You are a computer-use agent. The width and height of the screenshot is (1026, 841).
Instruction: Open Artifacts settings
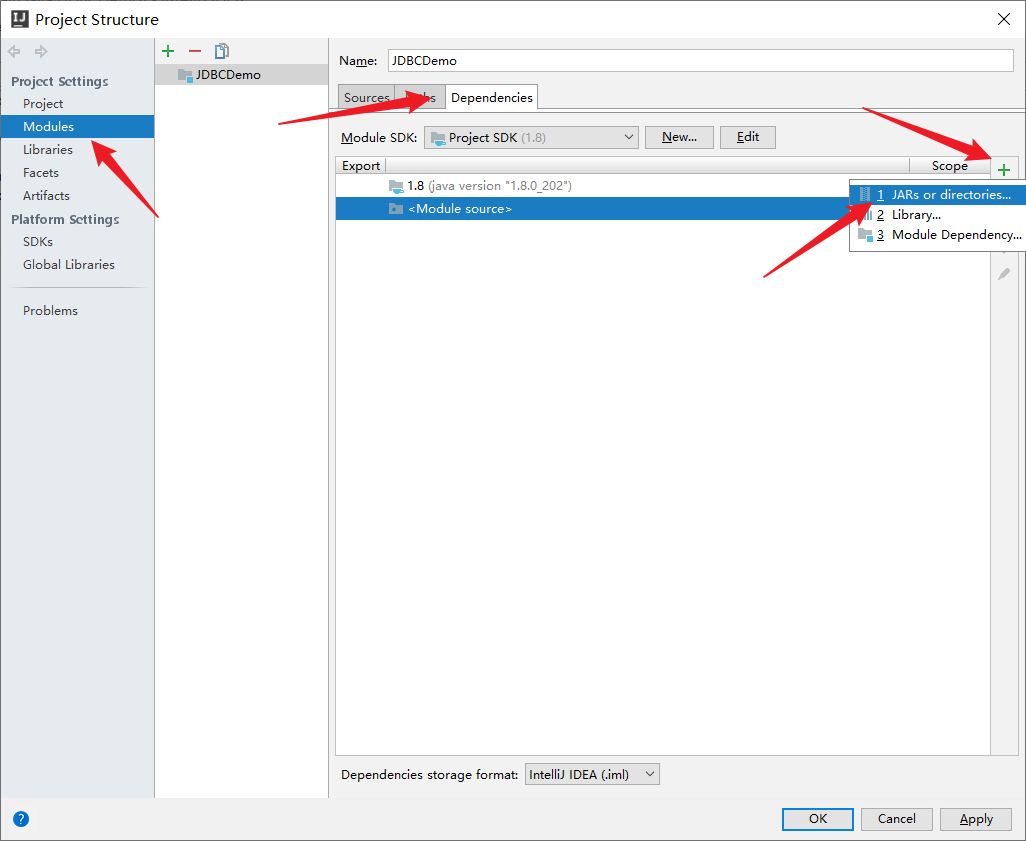pyautogui.click(x=46, y=196)
